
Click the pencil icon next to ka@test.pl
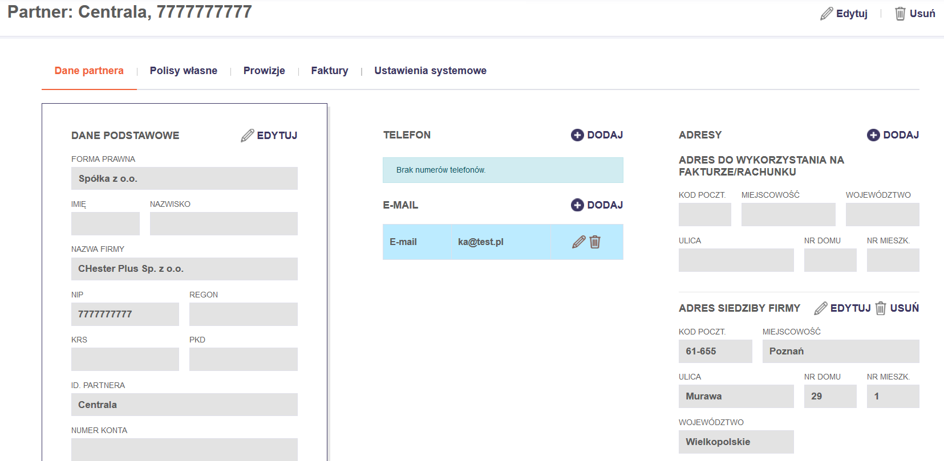[578, 242]
